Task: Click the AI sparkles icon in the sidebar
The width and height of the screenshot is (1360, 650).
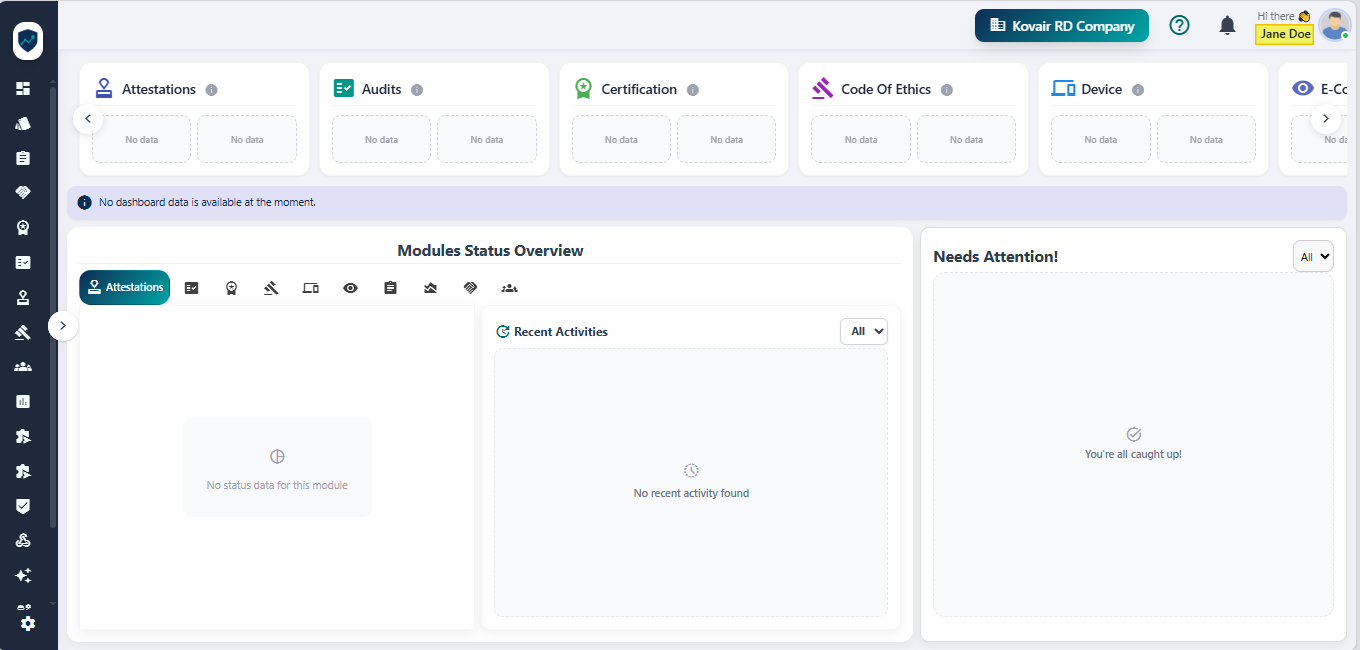Action: [22, 575]
